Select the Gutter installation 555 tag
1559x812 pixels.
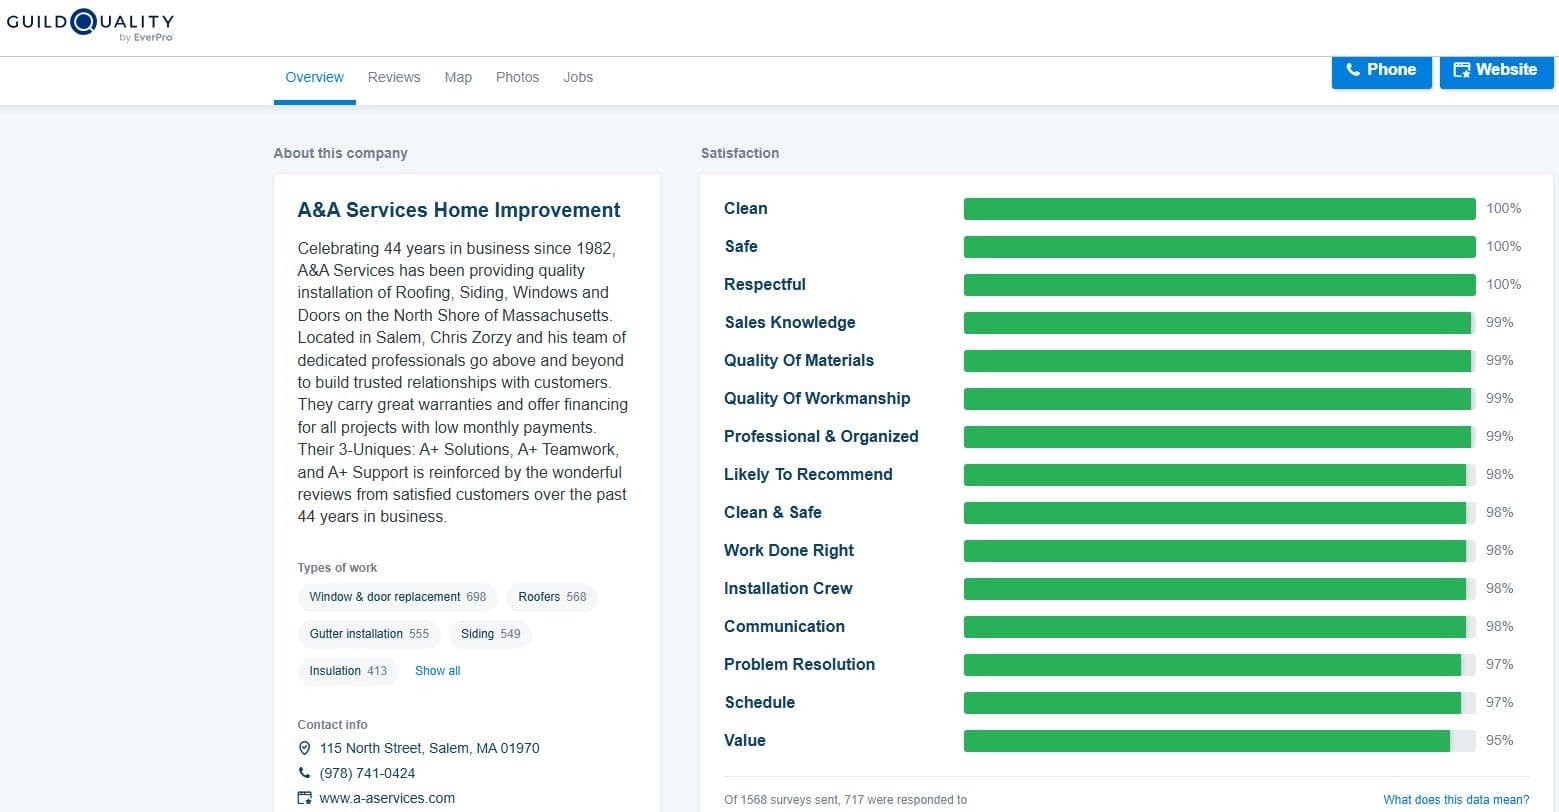(369, 634)
